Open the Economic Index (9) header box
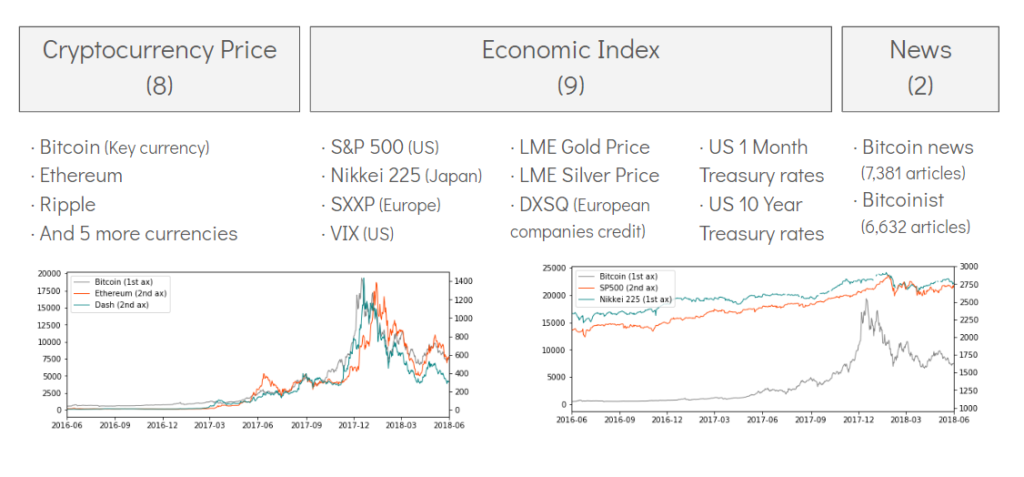Viewport: 1024px width, 477px height. pyautogui.click(x=570, y=68)
